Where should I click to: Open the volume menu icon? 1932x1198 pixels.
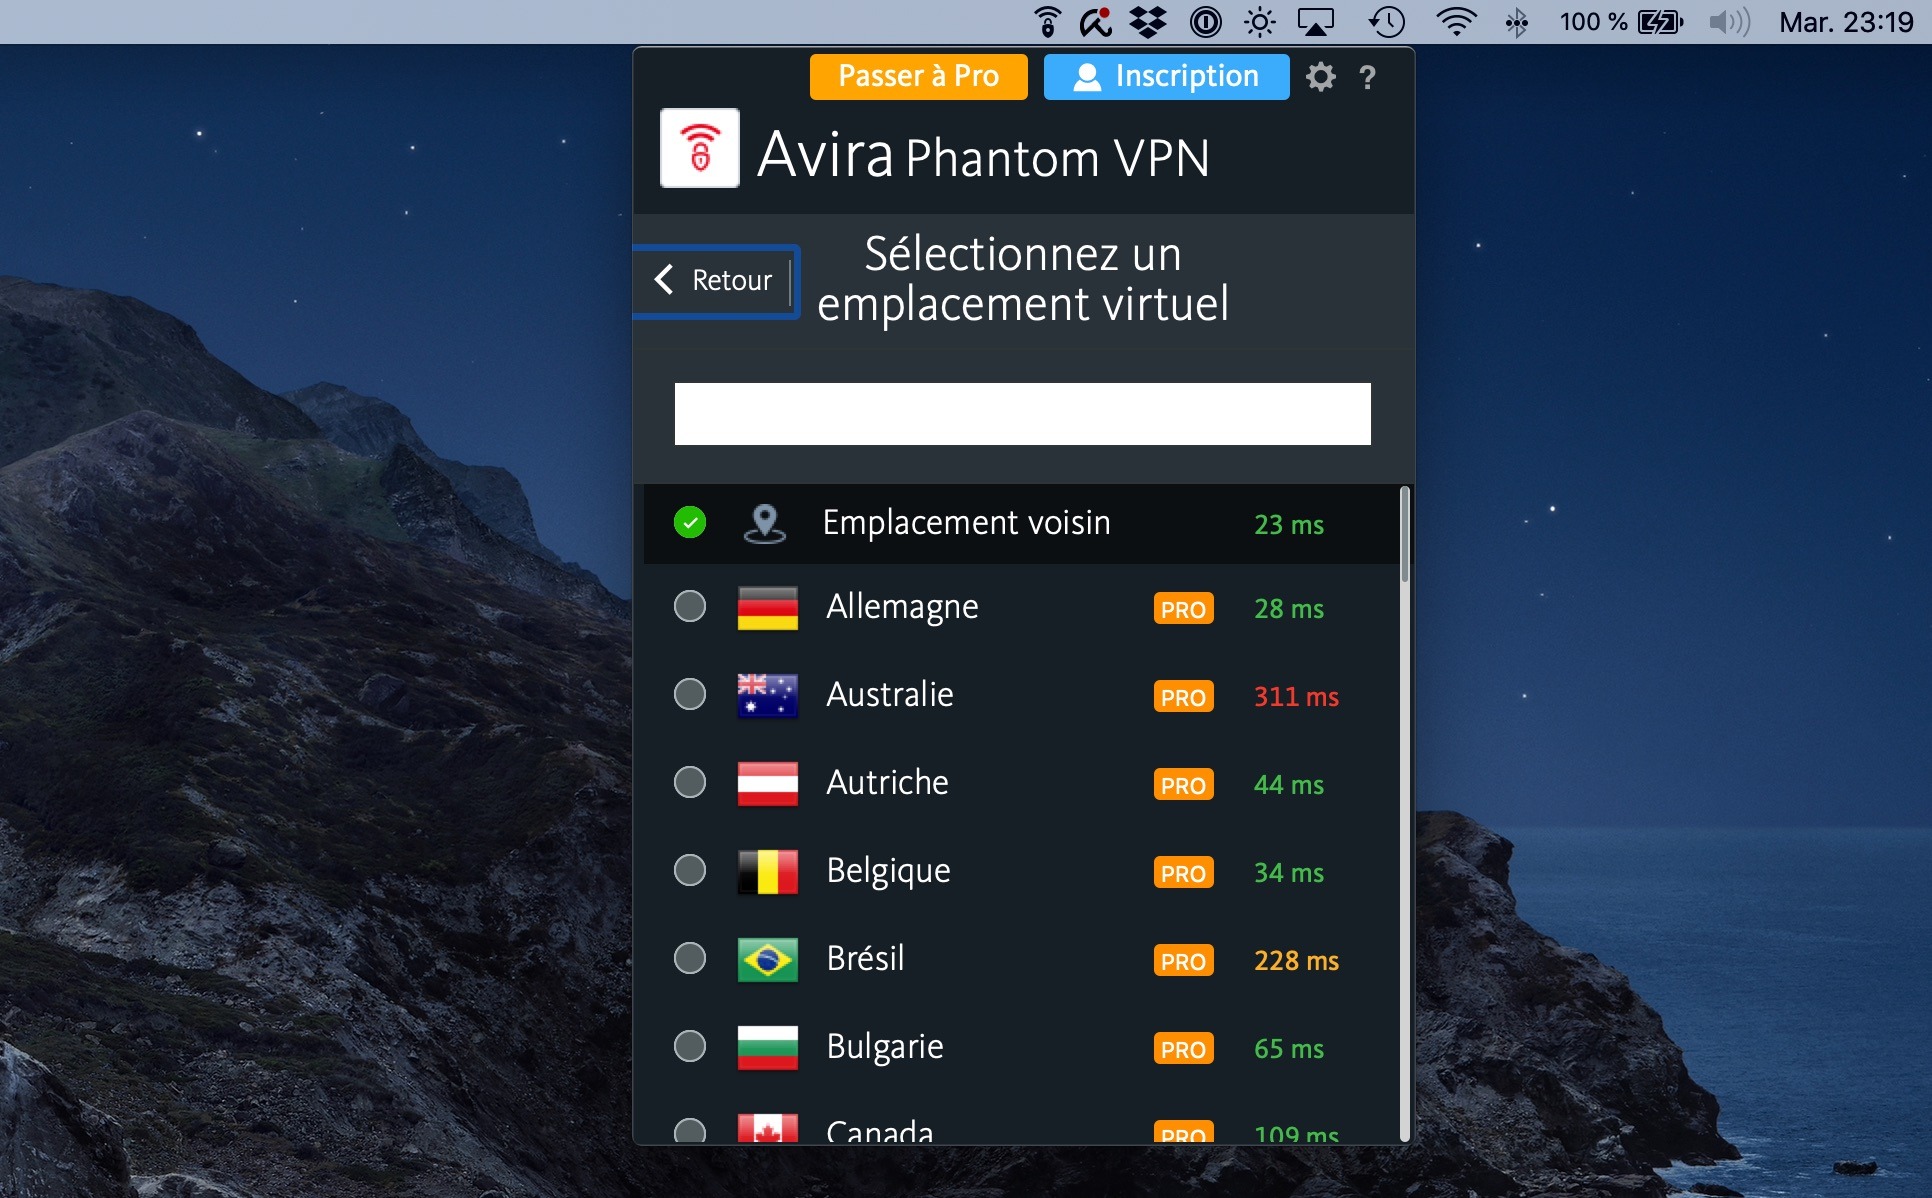click(x=1729, y=21)
